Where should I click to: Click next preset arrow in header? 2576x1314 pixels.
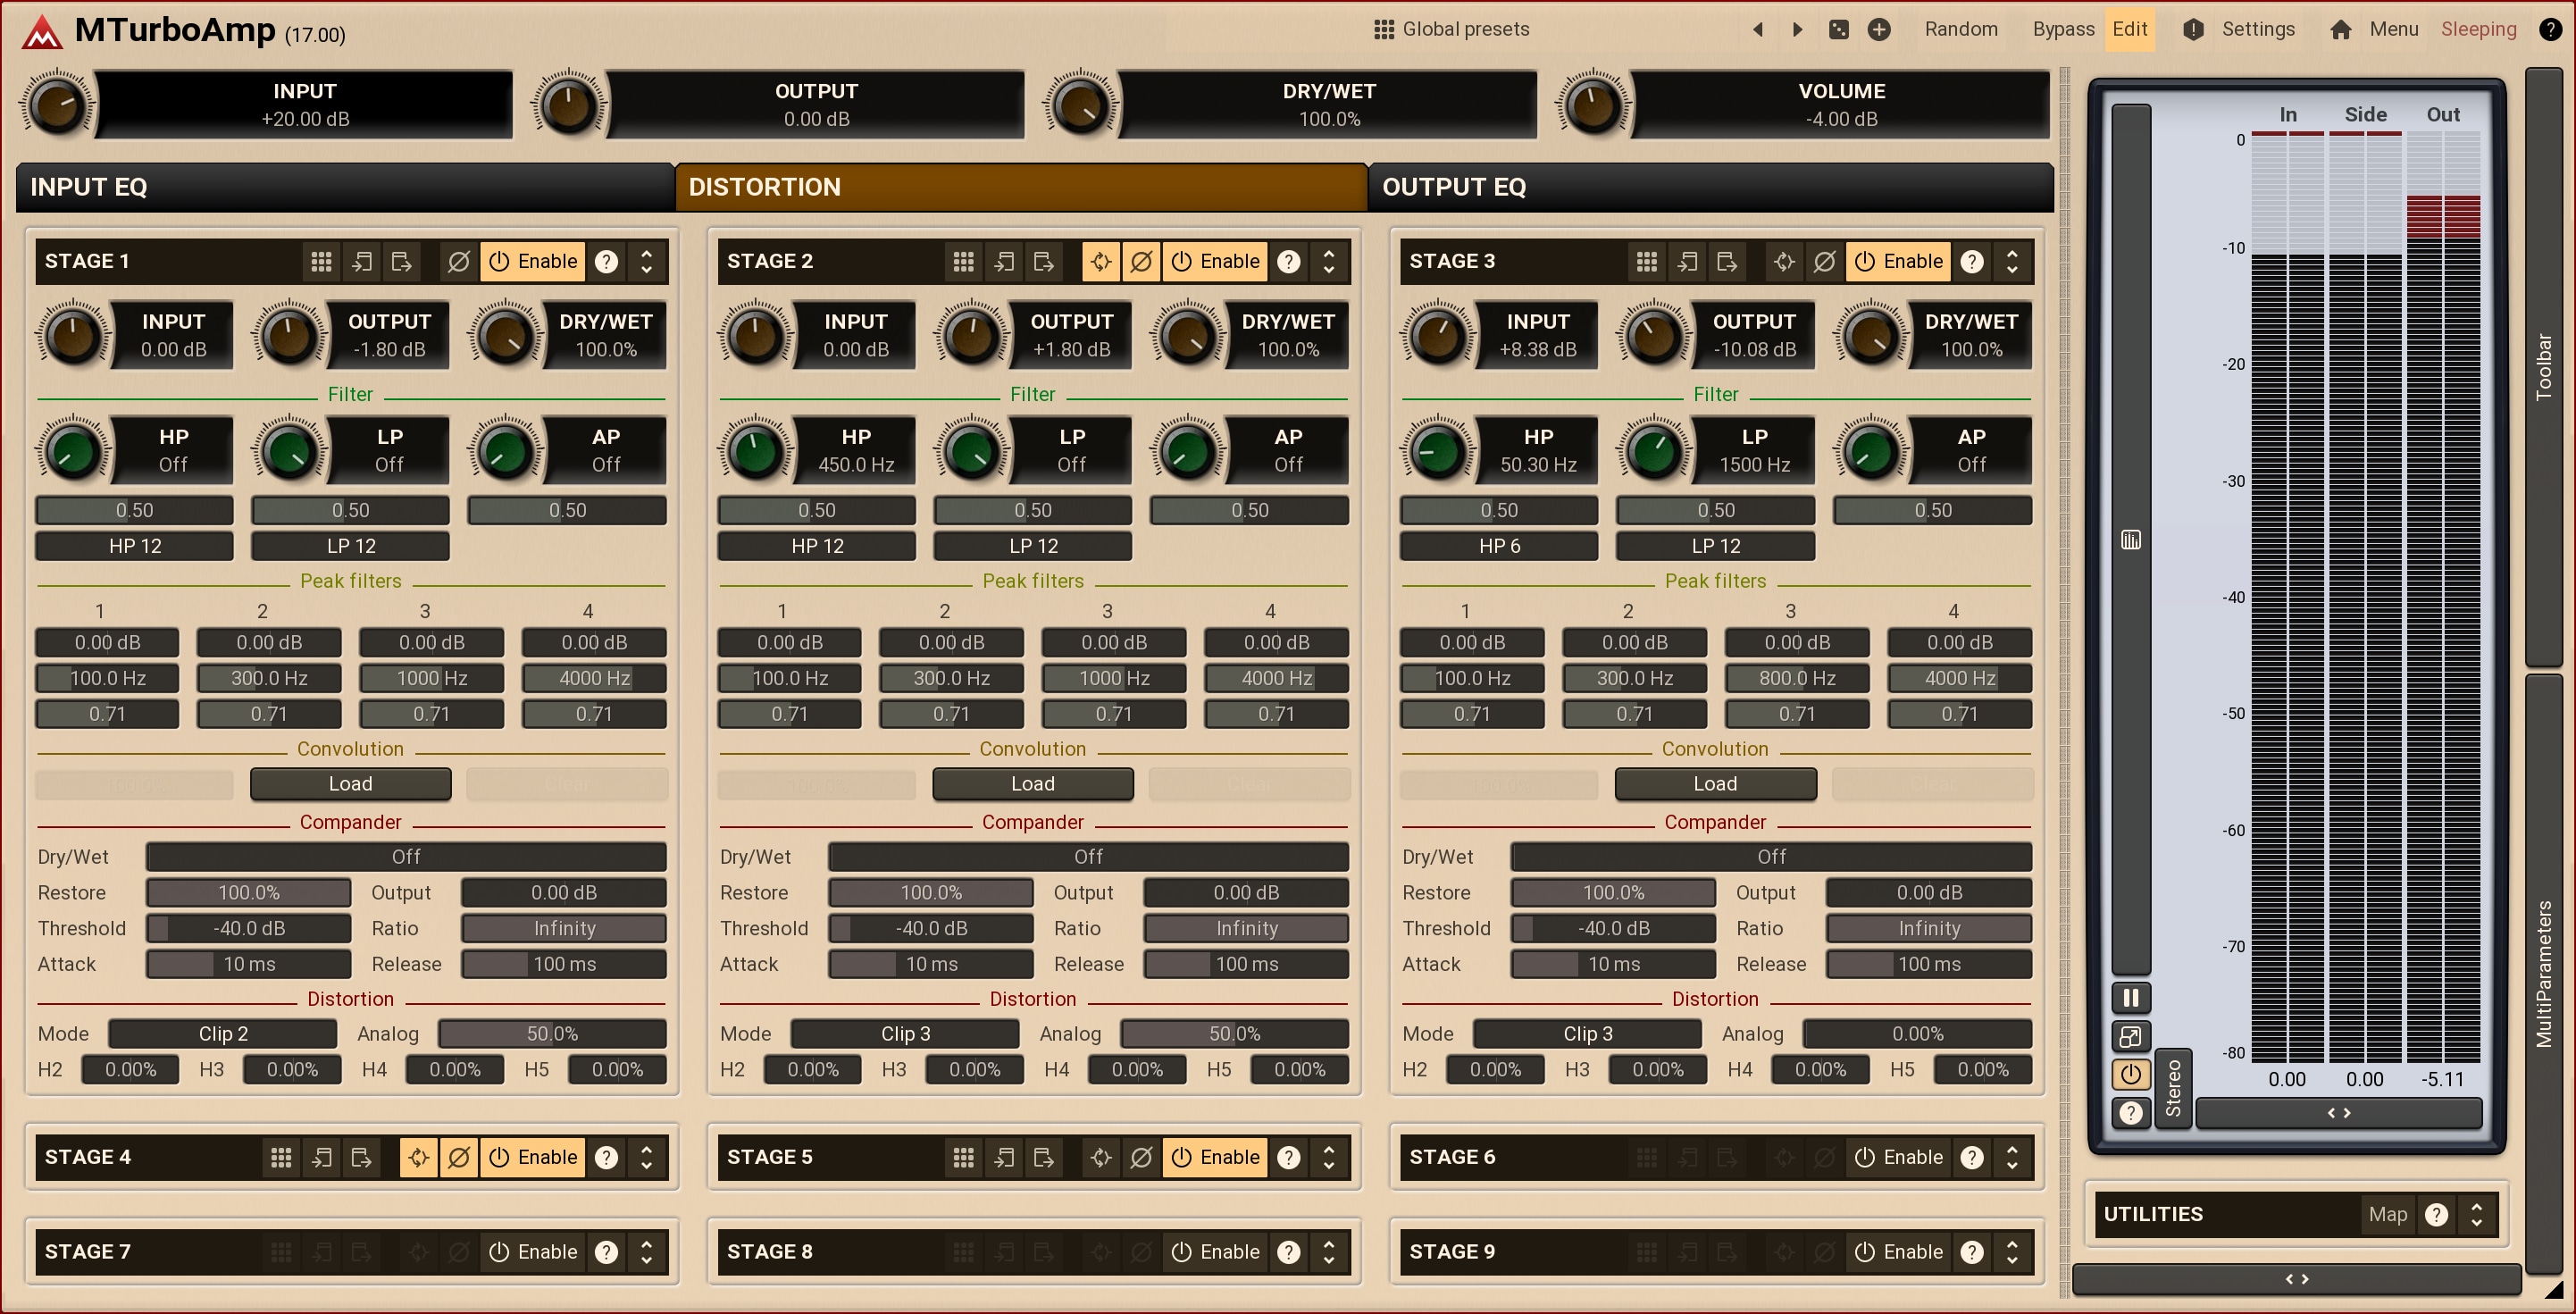(1797, 29)
